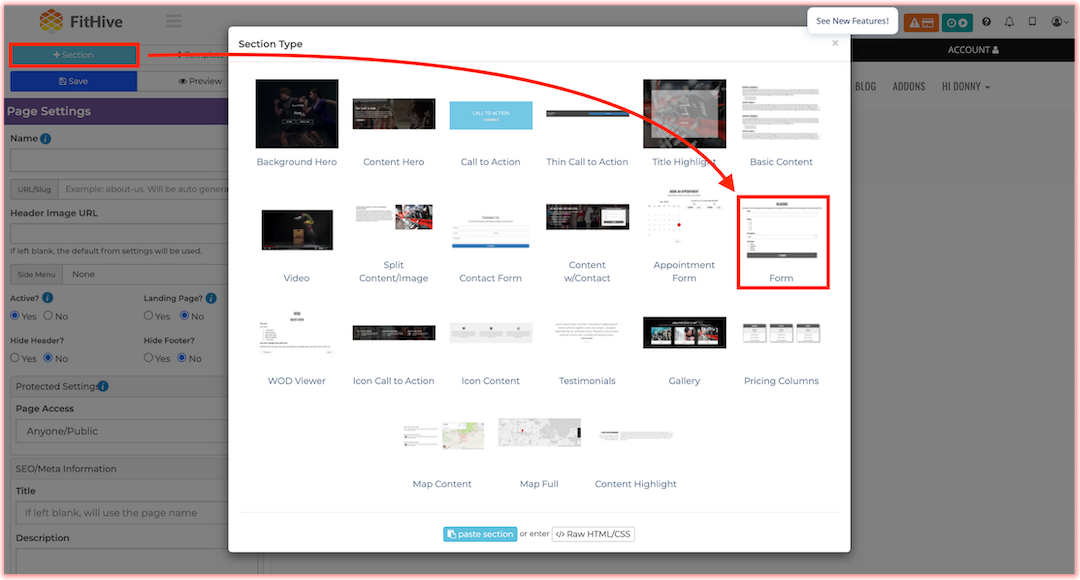Open the page Preview
1080x580 pixels.
200,81
